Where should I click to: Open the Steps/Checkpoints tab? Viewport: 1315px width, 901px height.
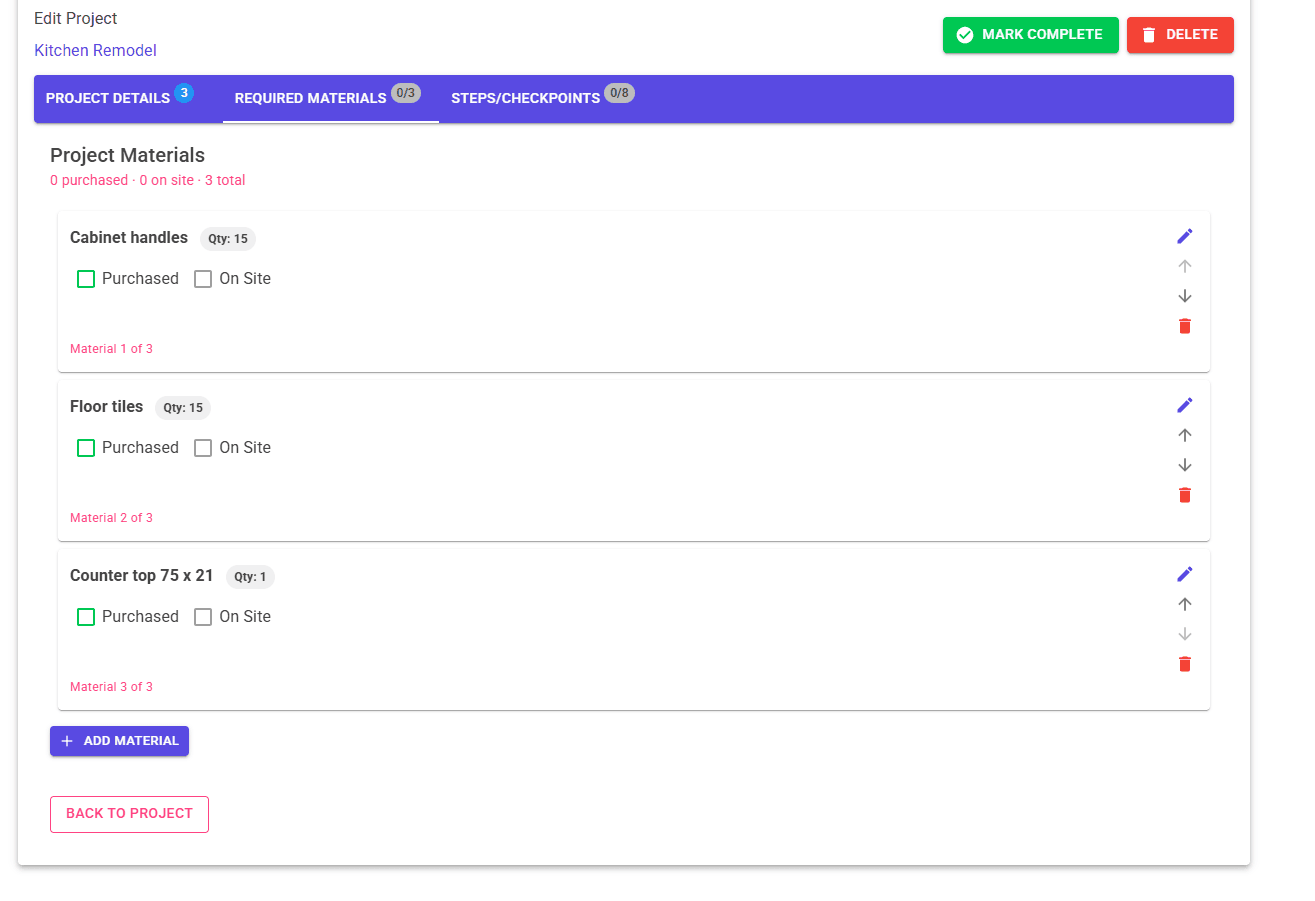pyautogui.click(x=526, y=99)
